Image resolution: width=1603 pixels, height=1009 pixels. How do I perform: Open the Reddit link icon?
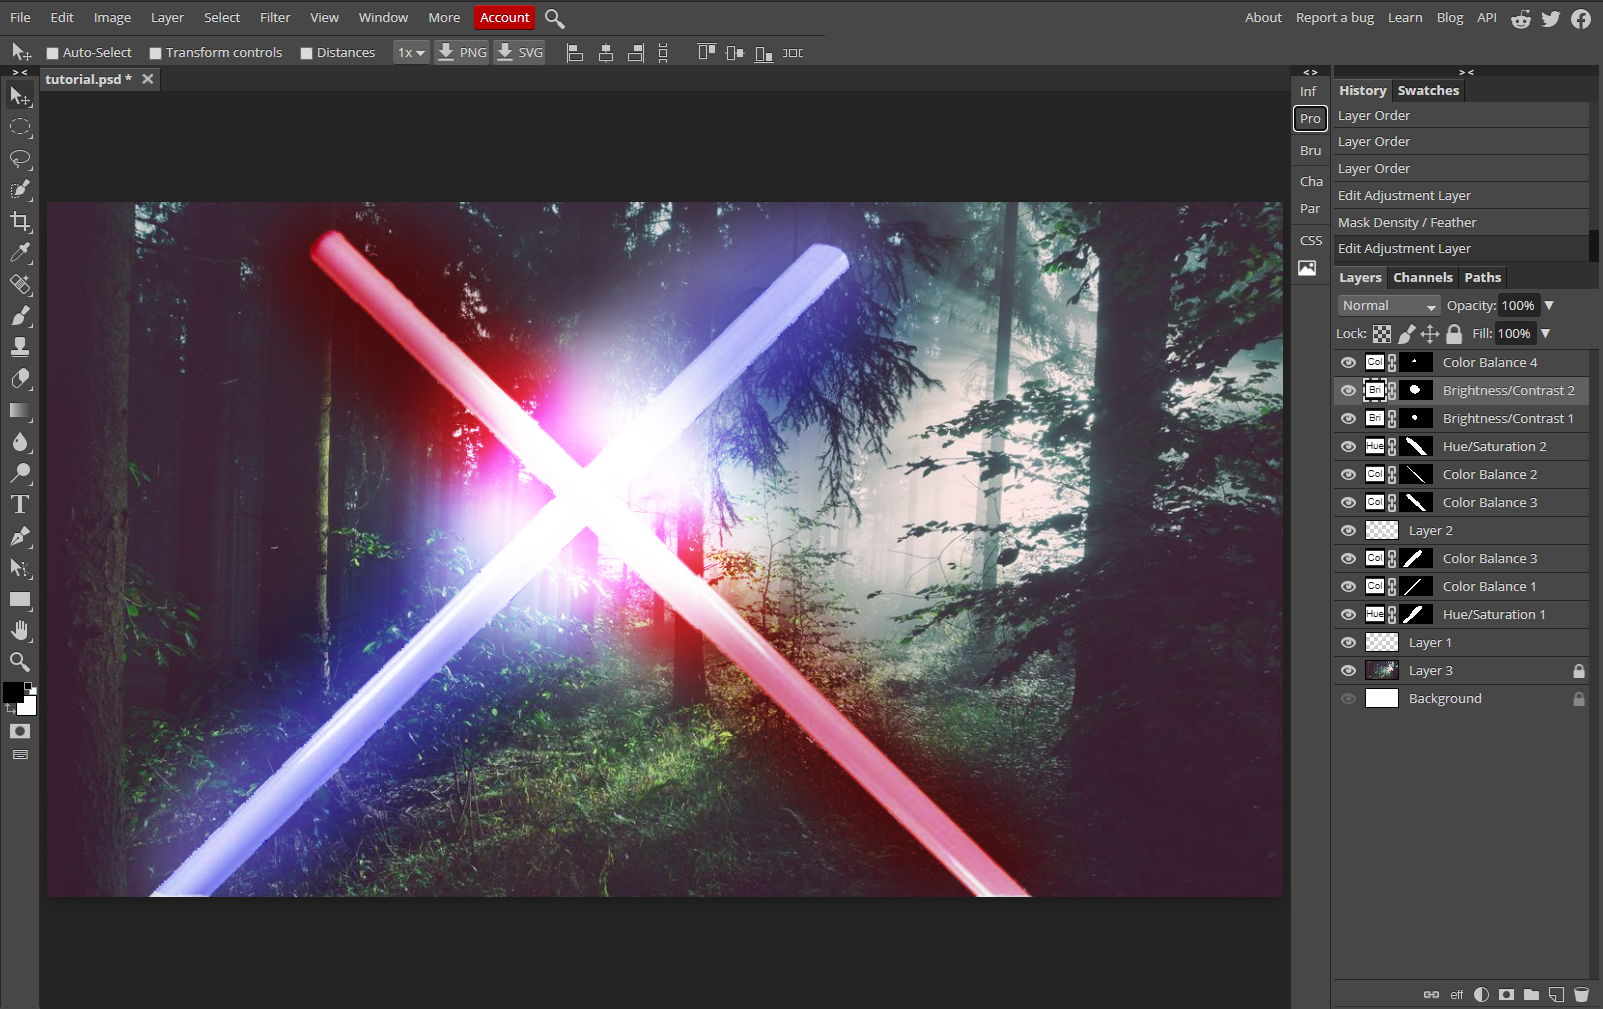tap(1521, 19)
